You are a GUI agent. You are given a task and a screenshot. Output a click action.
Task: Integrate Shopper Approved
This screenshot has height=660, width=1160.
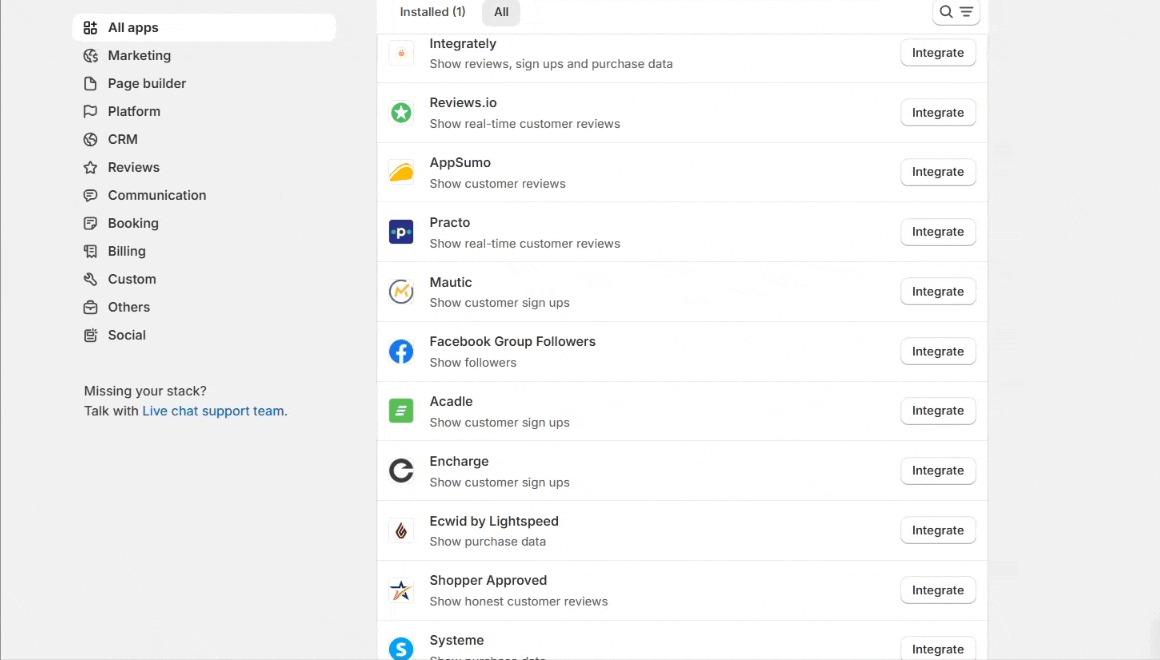coord(938,590)
